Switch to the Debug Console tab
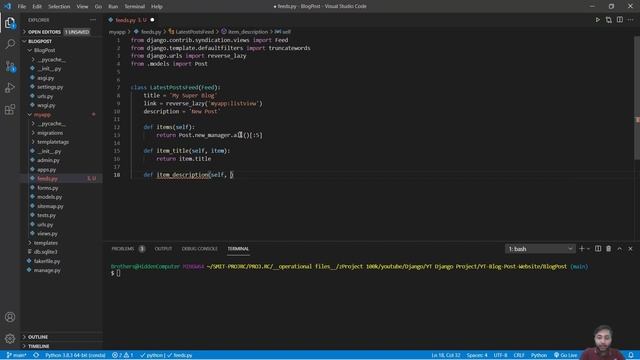 point(200,249)
